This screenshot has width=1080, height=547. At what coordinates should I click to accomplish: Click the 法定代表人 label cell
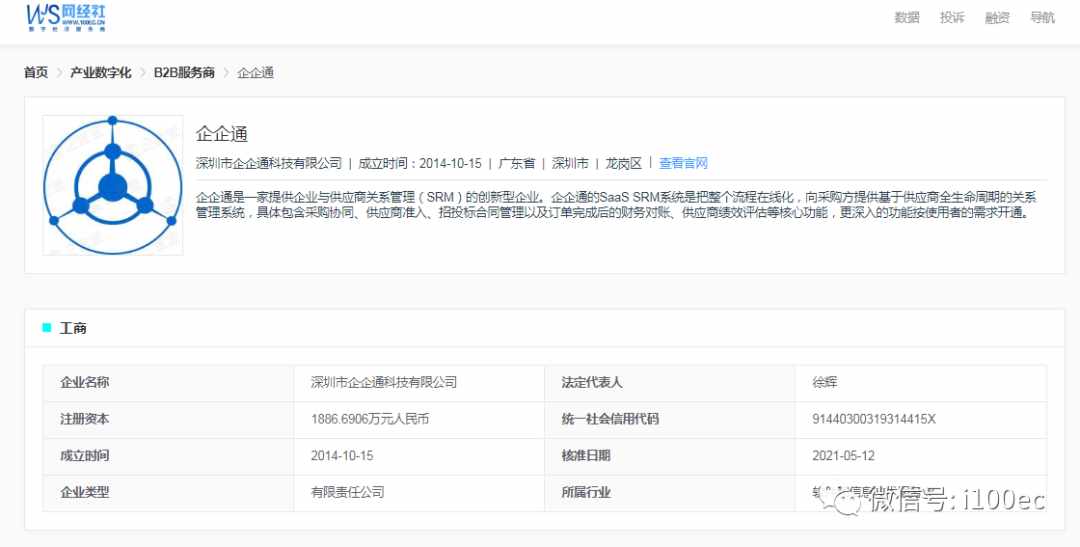670,382
